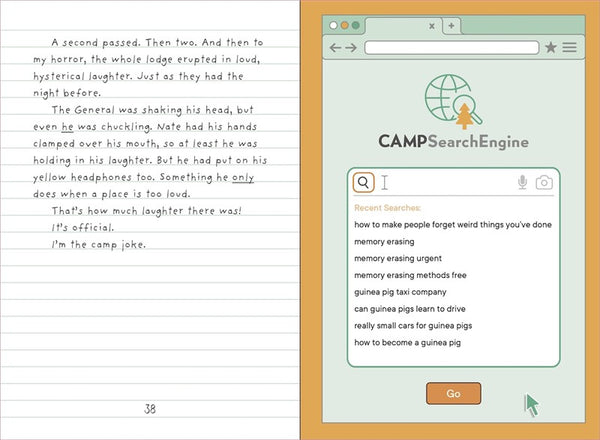This screenshot has height=440, width=600.
Task: Select 'how to make people forget weird things you've done'
Action: pyautogui.click(x=453, y=225)
